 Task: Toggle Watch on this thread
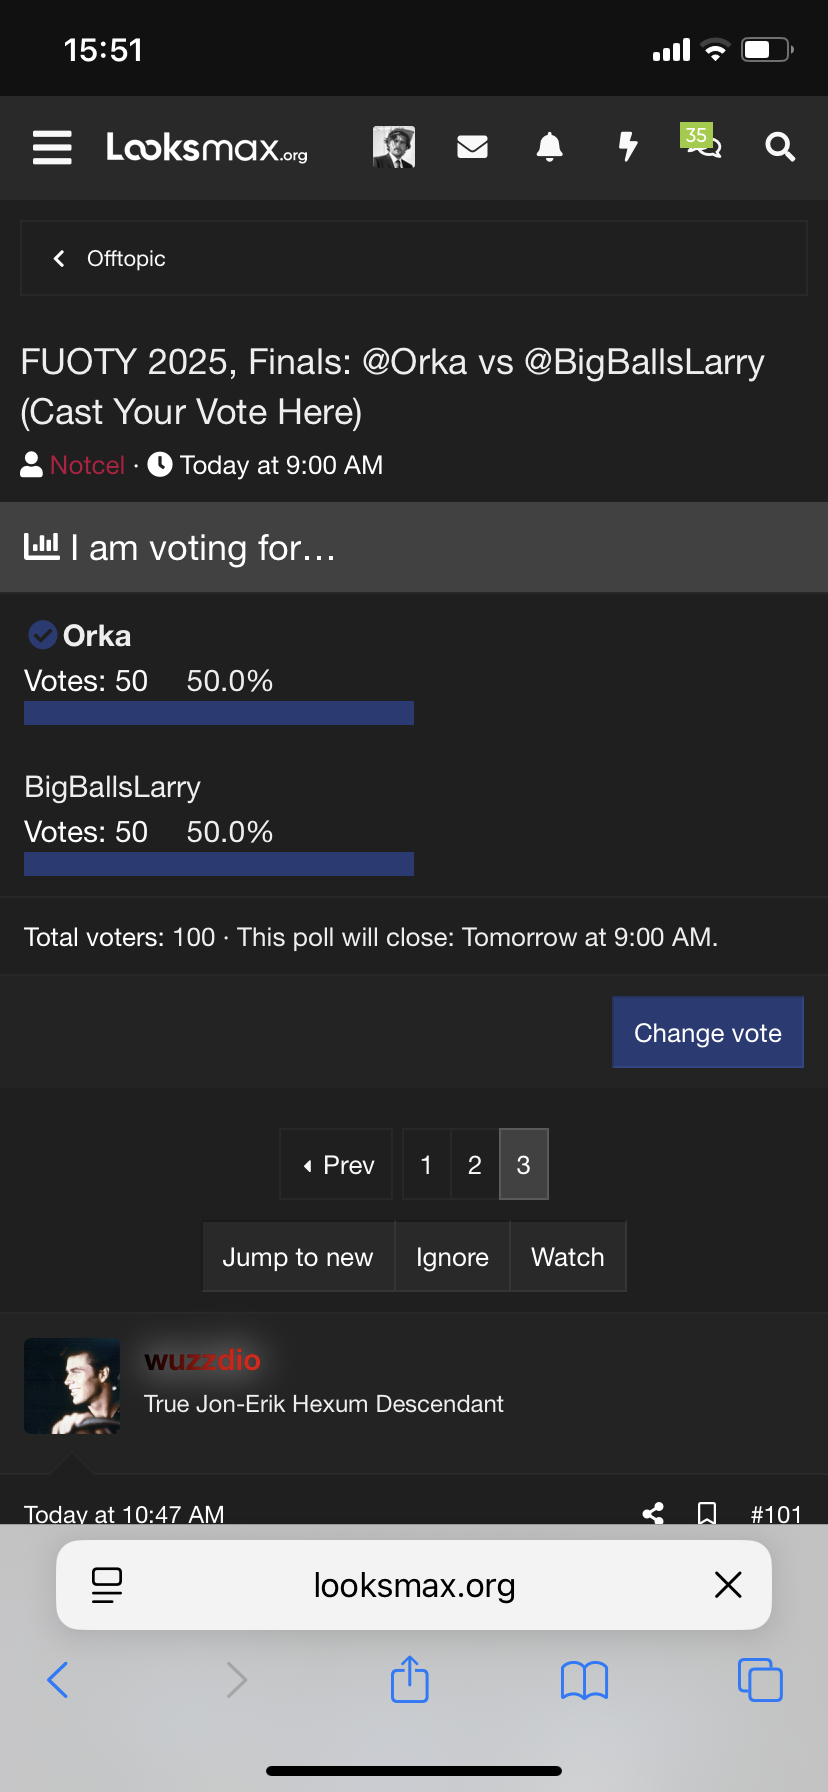point(568,1257)
